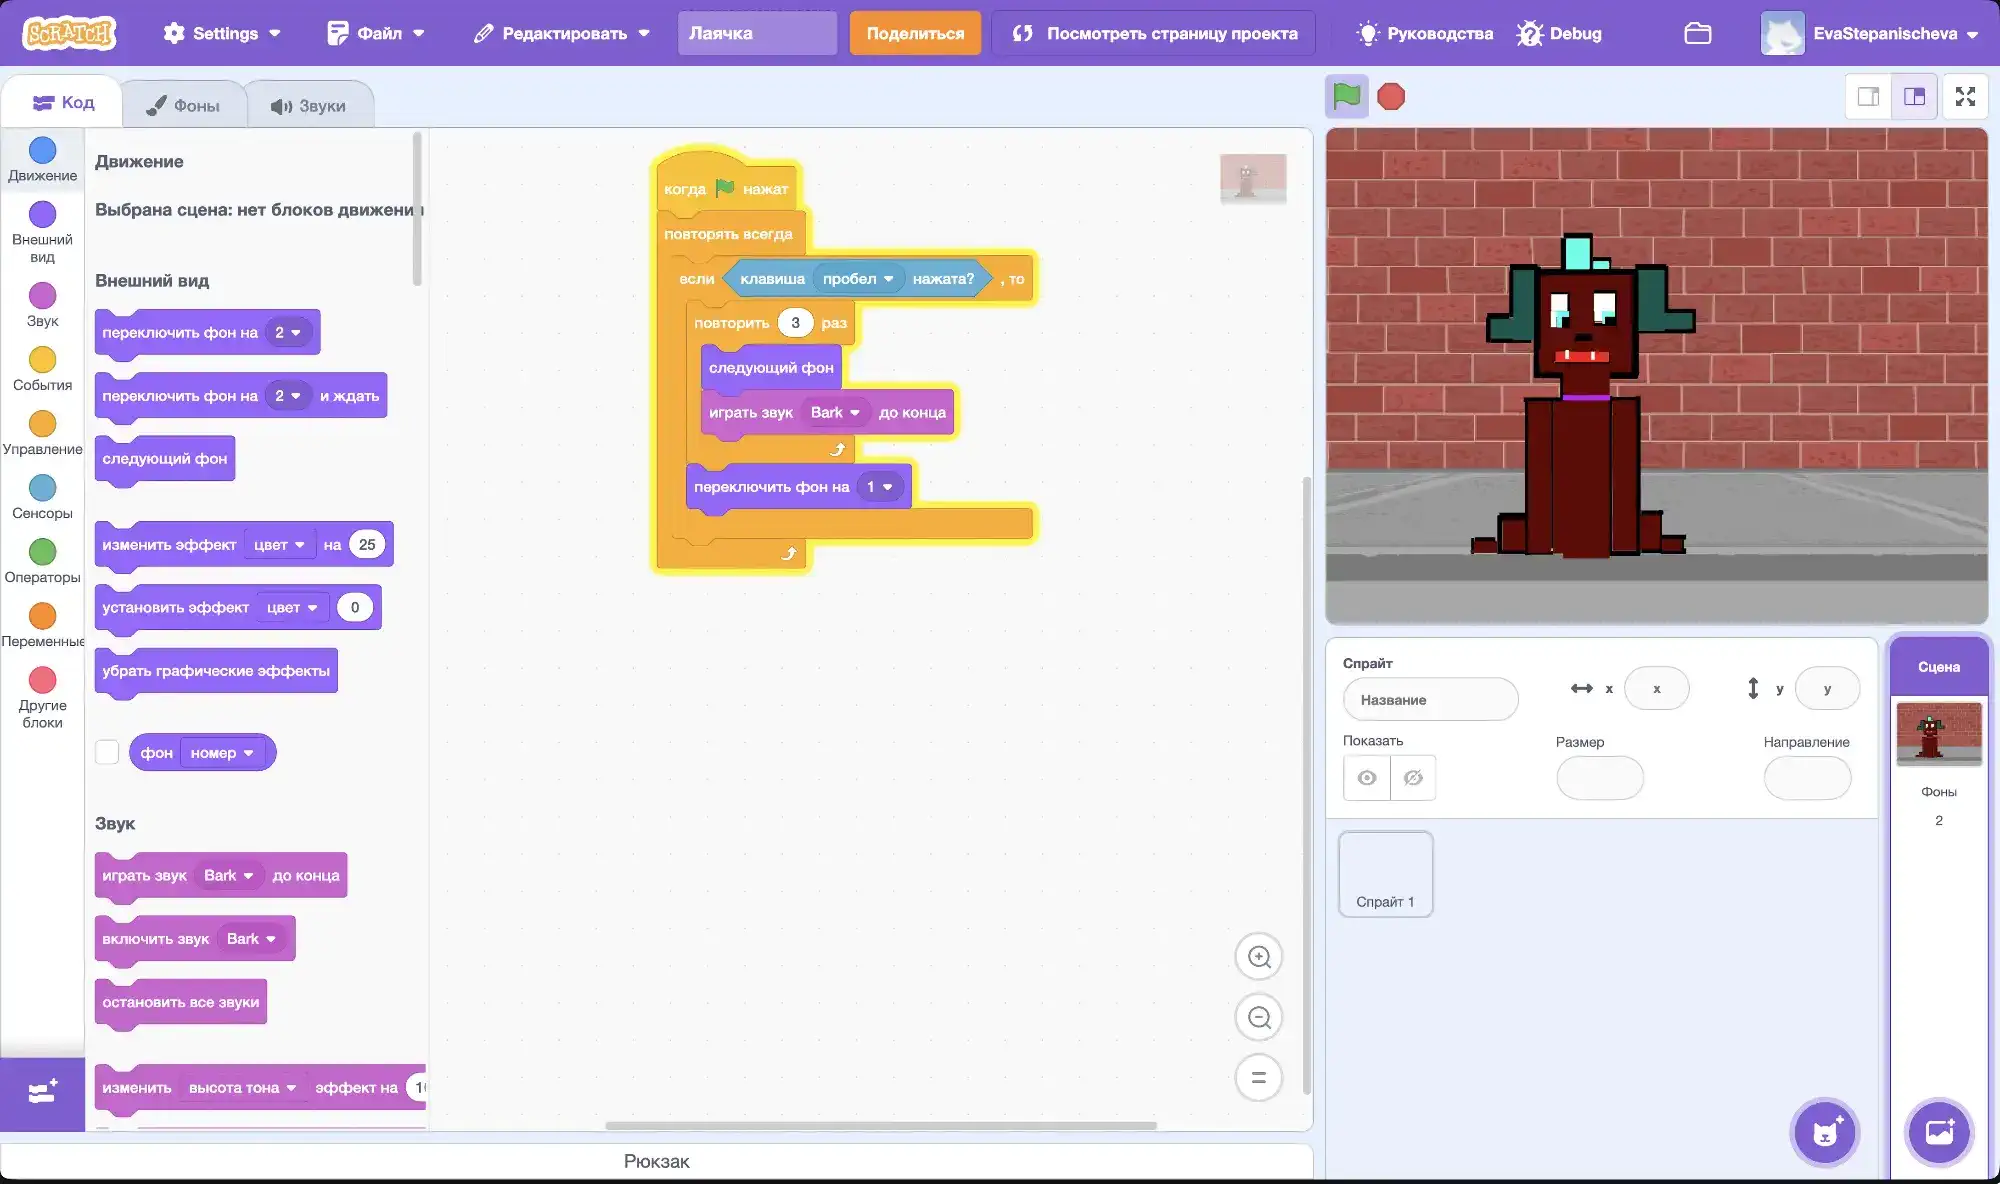The width and height of the screenshot is (2000, 1184).
Task: Reset workspace zoom to default
Action: tap(1259, 1078)
